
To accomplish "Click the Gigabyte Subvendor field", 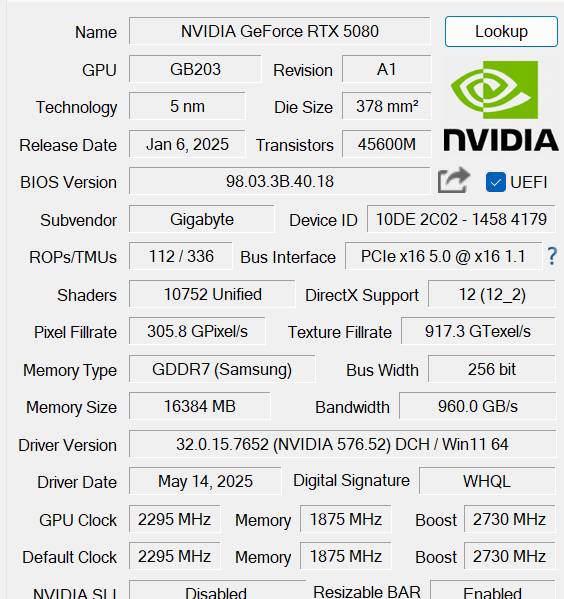I will click(202, 219).
